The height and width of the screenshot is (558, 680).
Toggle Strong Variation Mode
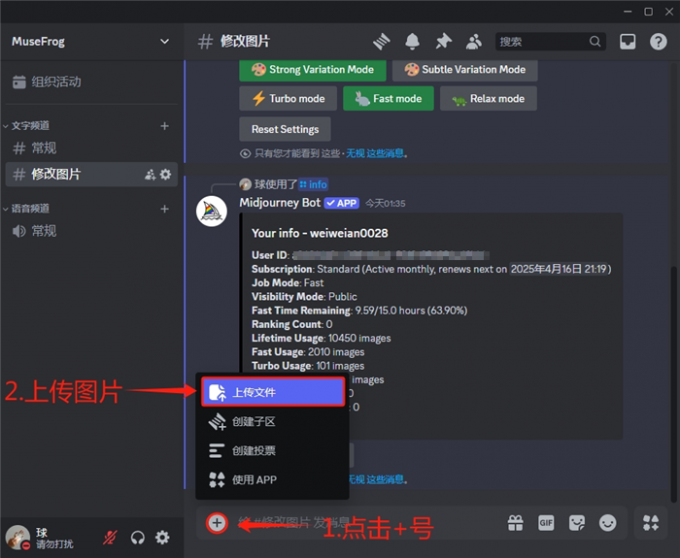pyautogui.click(x=313, y=69)
